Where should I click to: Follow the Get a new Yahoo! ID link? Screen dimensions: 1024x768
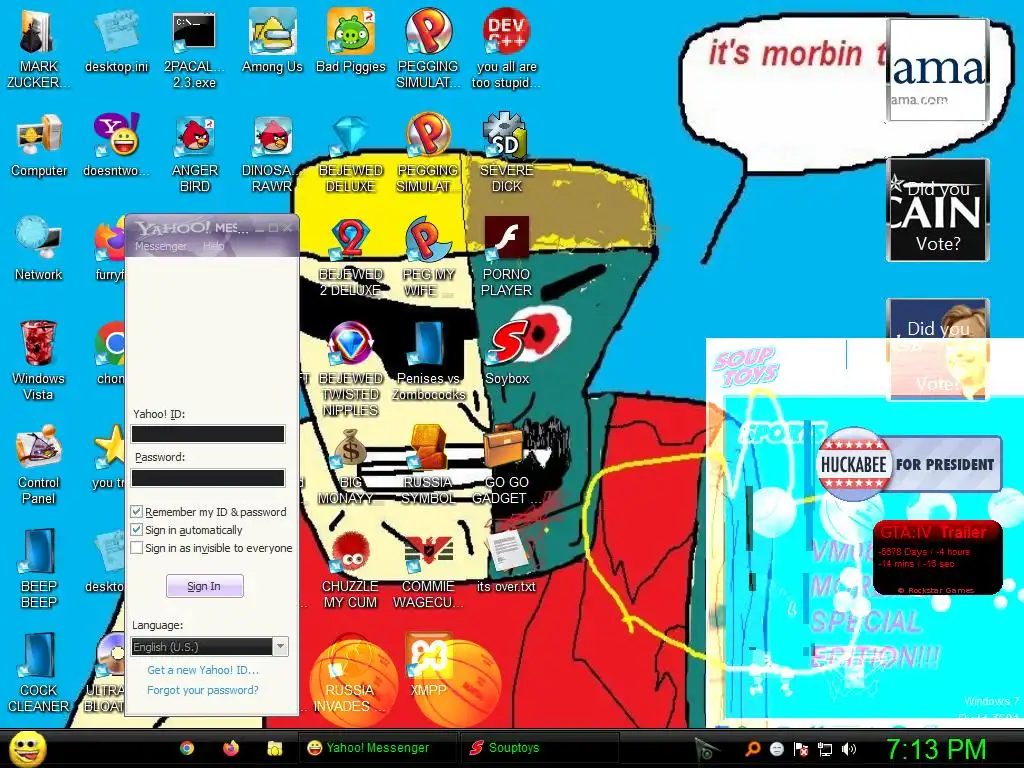pyautogui.click(x=203, y=670)
